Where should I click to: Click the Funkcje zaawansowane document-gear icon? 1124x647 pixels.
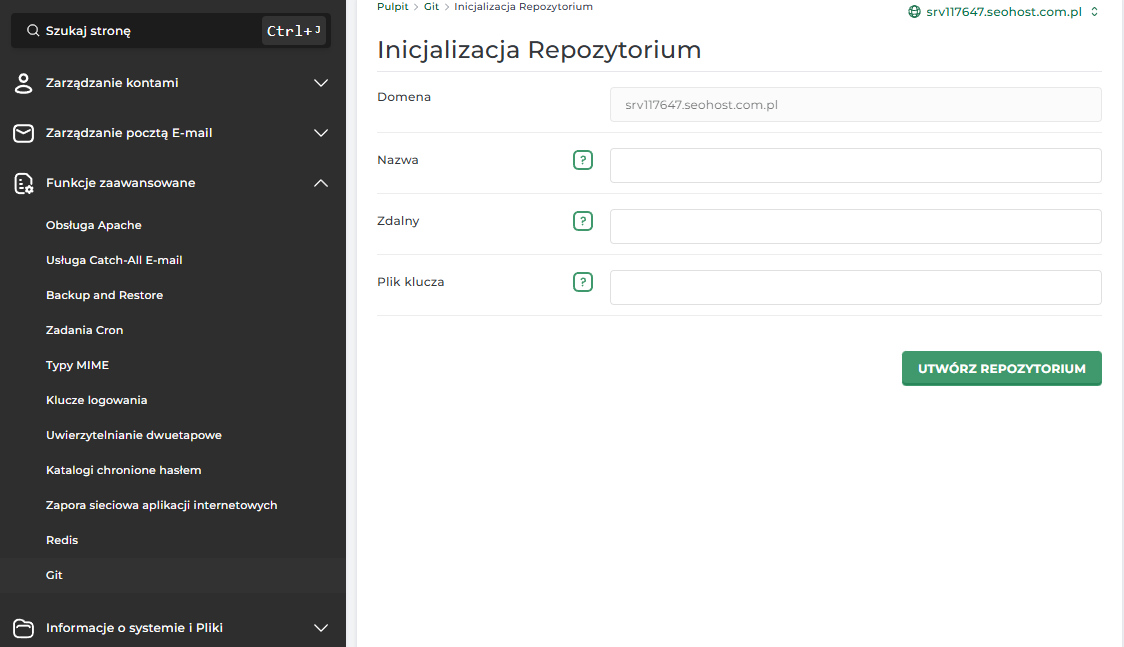pyautogui.click(x=24, y=183)
